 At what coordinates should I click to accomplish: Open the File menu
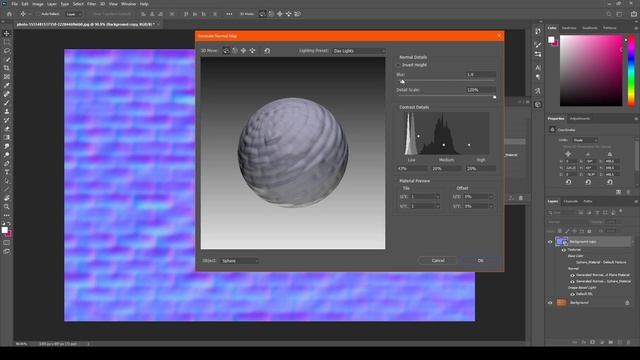click(14, 4)
